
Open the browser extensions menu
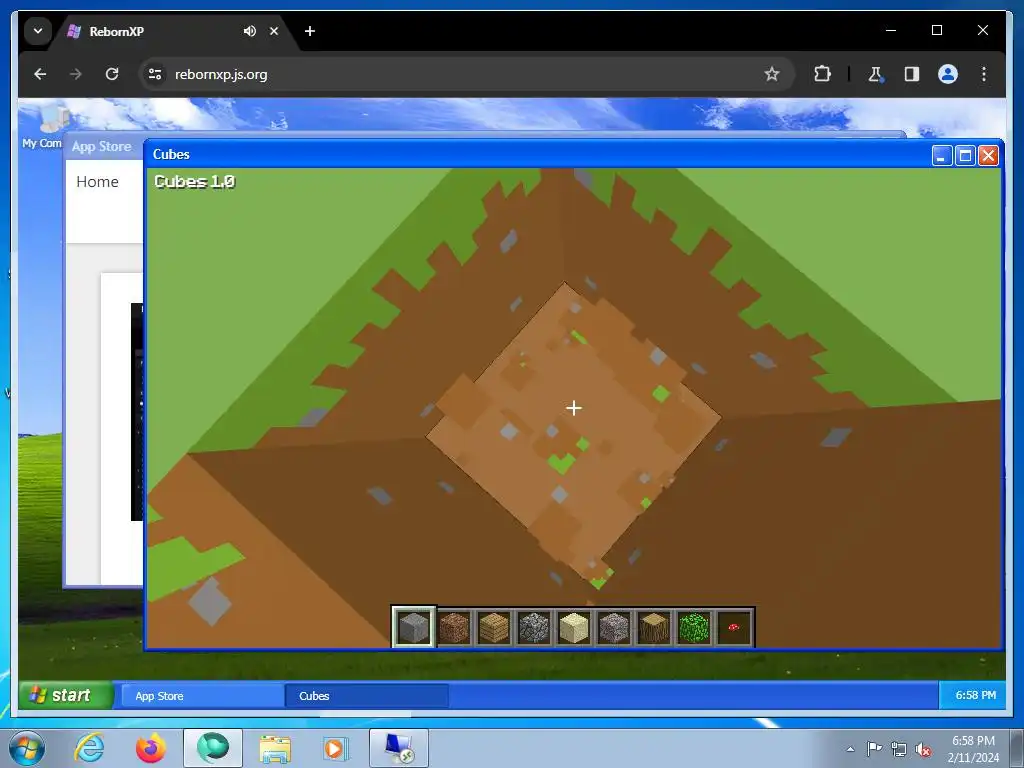[822, 74]
